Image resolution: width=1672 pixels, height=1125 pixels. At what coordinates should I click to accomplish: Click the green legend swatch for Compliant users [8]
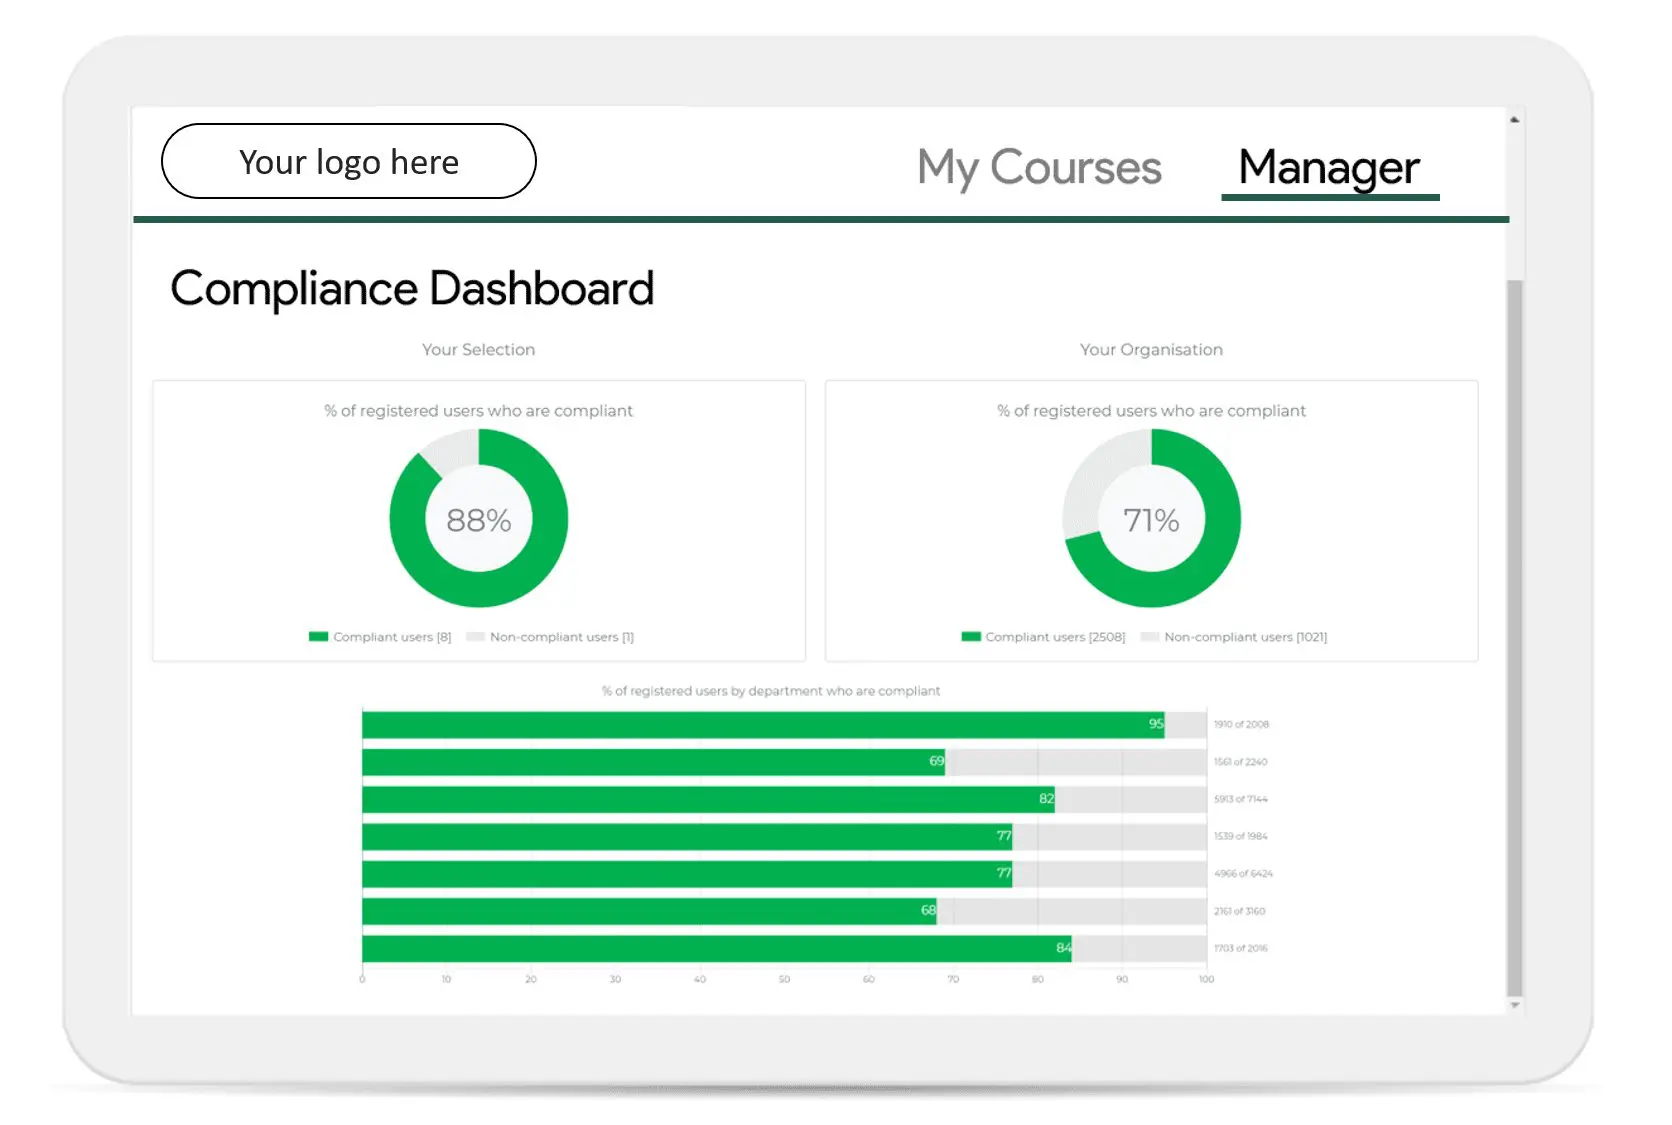(319, 637)
